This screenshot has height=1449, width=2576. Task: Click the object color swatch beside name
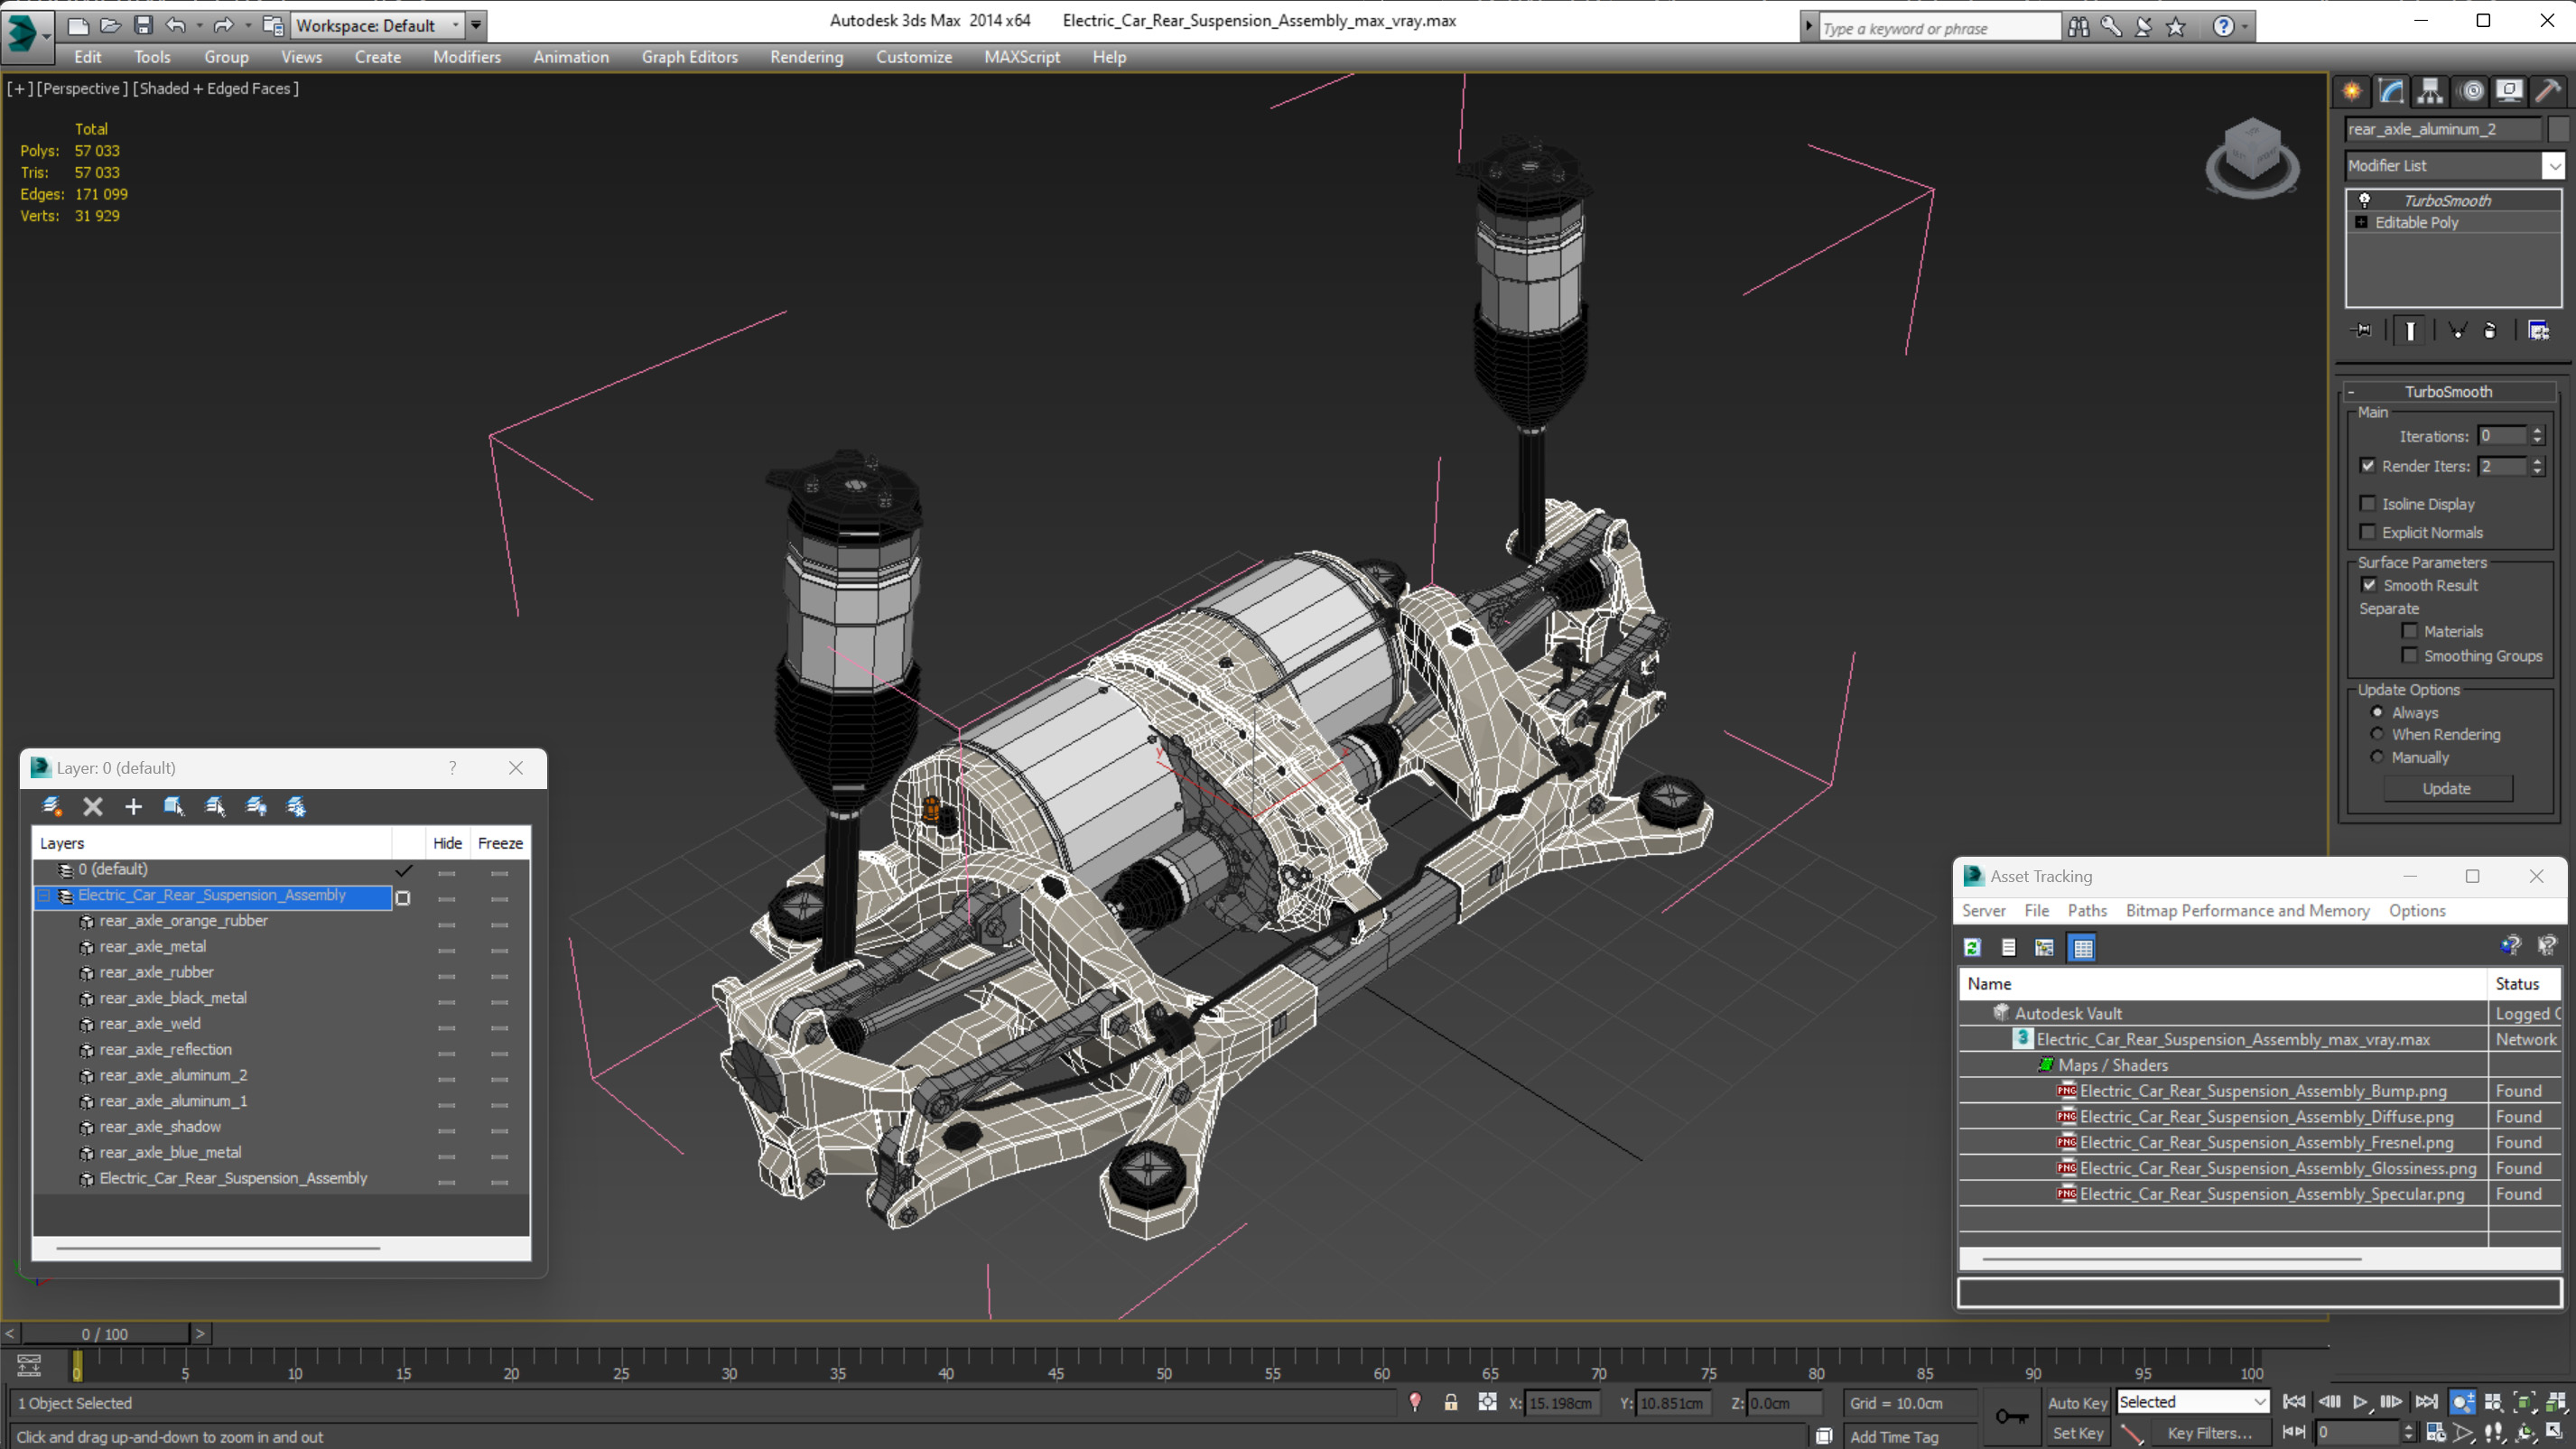click(x=2558, y=129)
